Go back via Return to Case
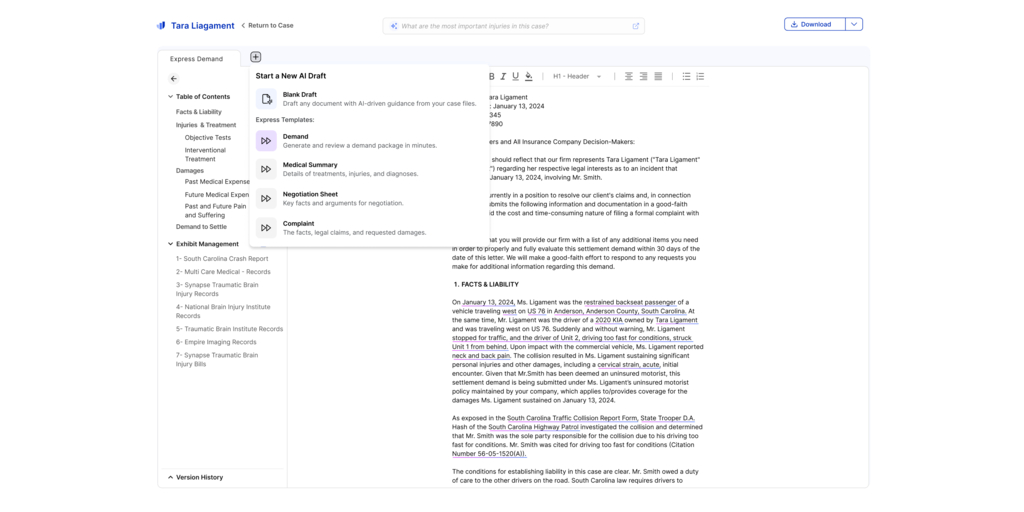The image size is (1024, 512). pyautogui.click(x=267, y=25)
